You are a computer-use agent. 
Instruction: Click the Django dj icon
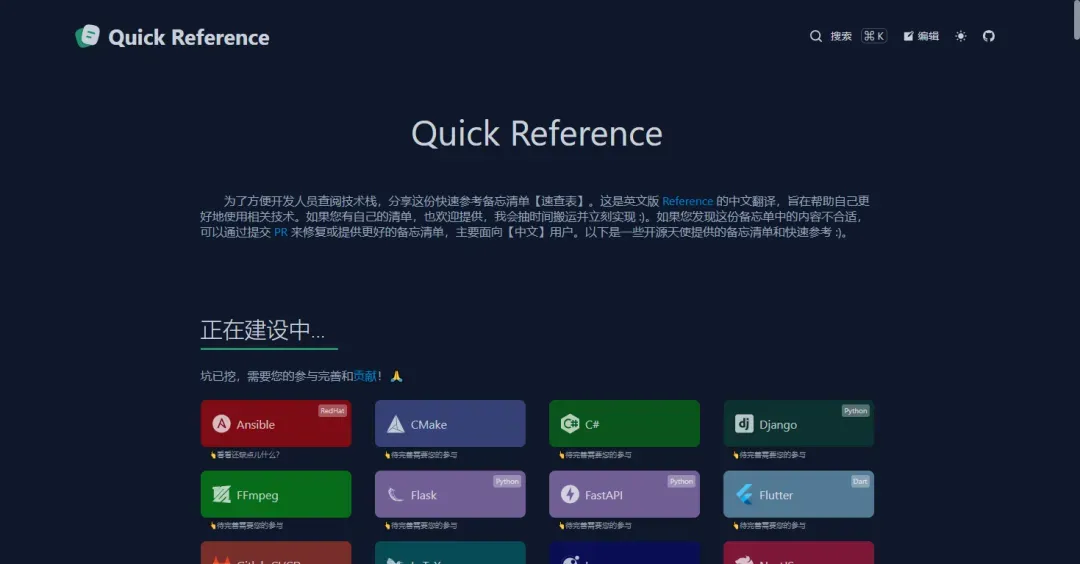point(744,424)
